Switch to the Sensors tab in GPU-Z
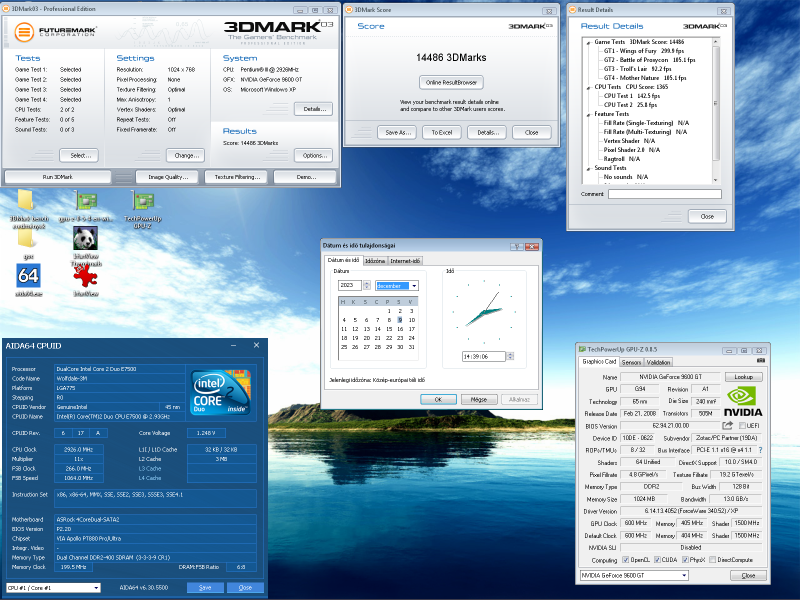Image resolution: width=800 pixels, height=600 pixels. tap(631, 362)
